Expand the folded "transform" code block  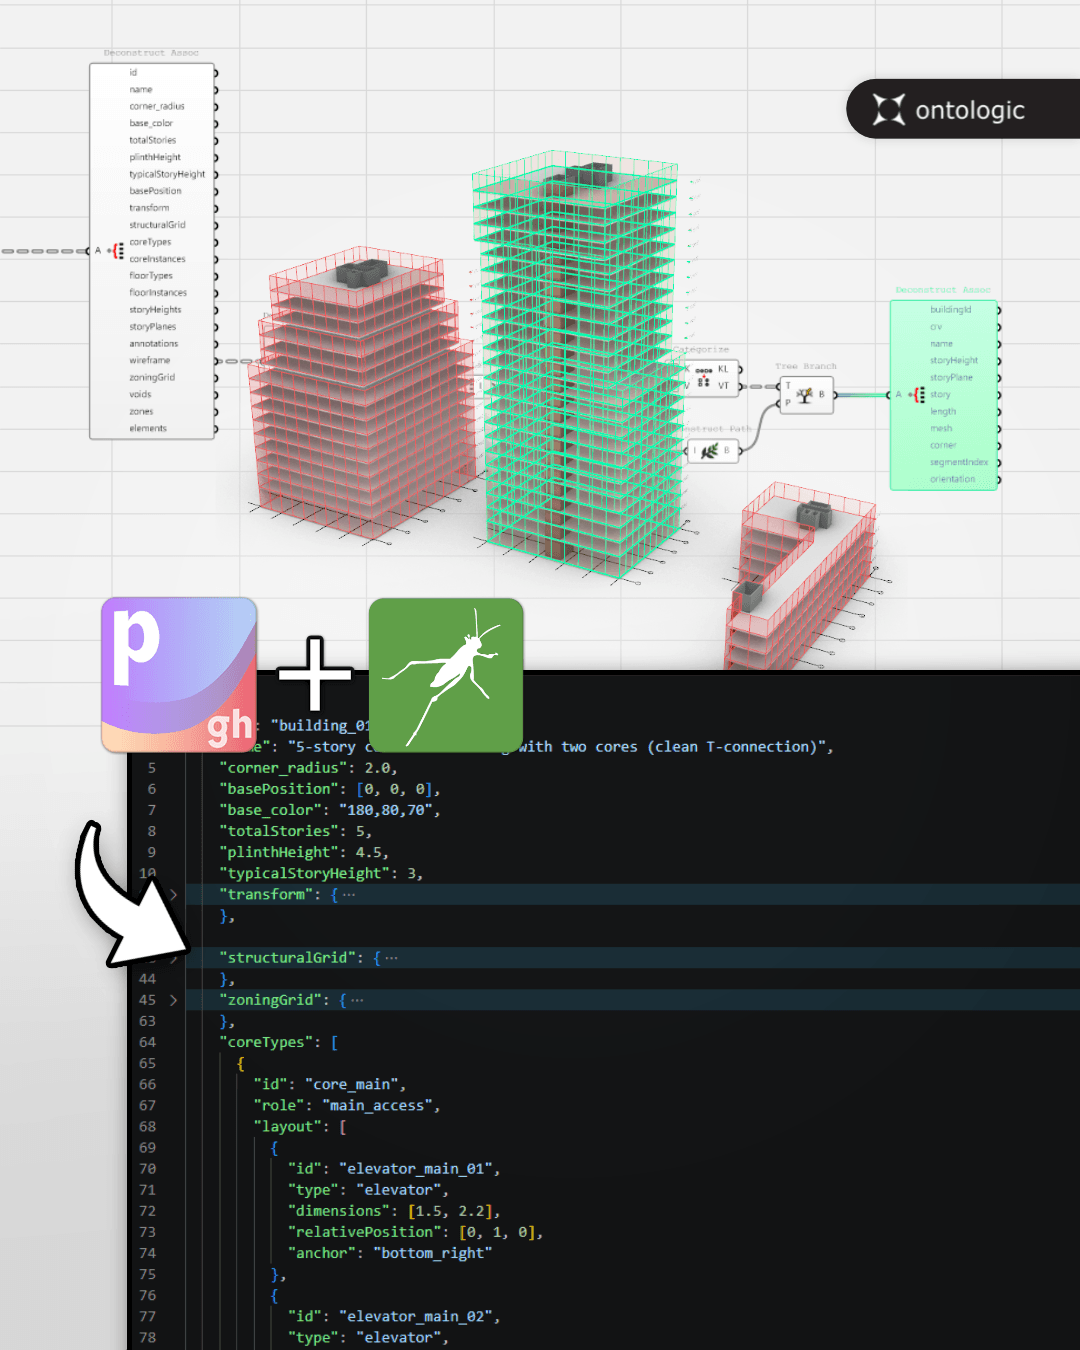173,894
